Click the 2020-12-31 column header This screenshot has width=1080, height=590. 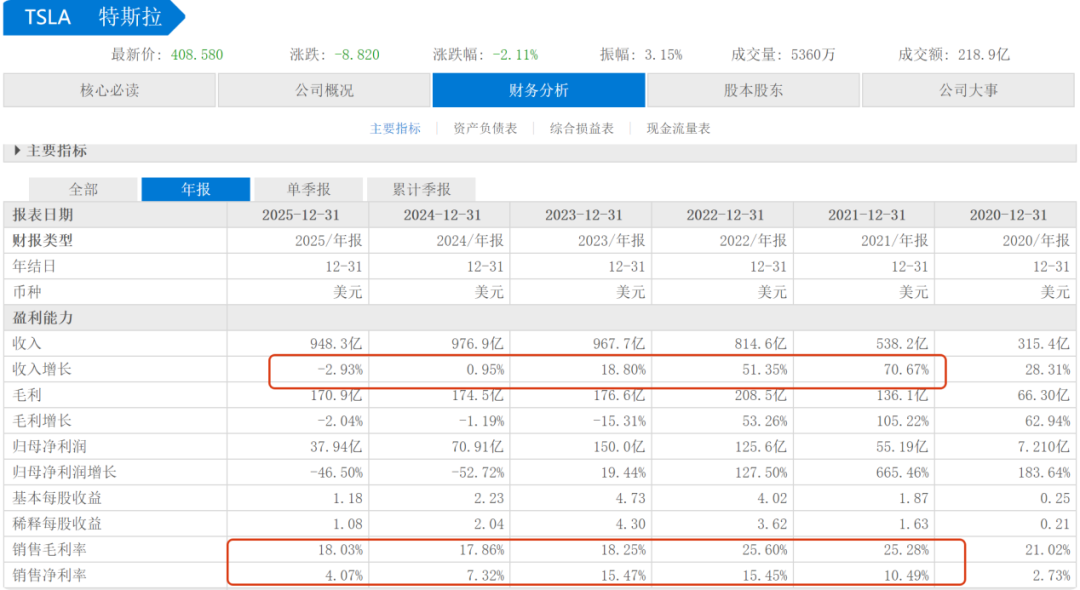click(1007, 215)
